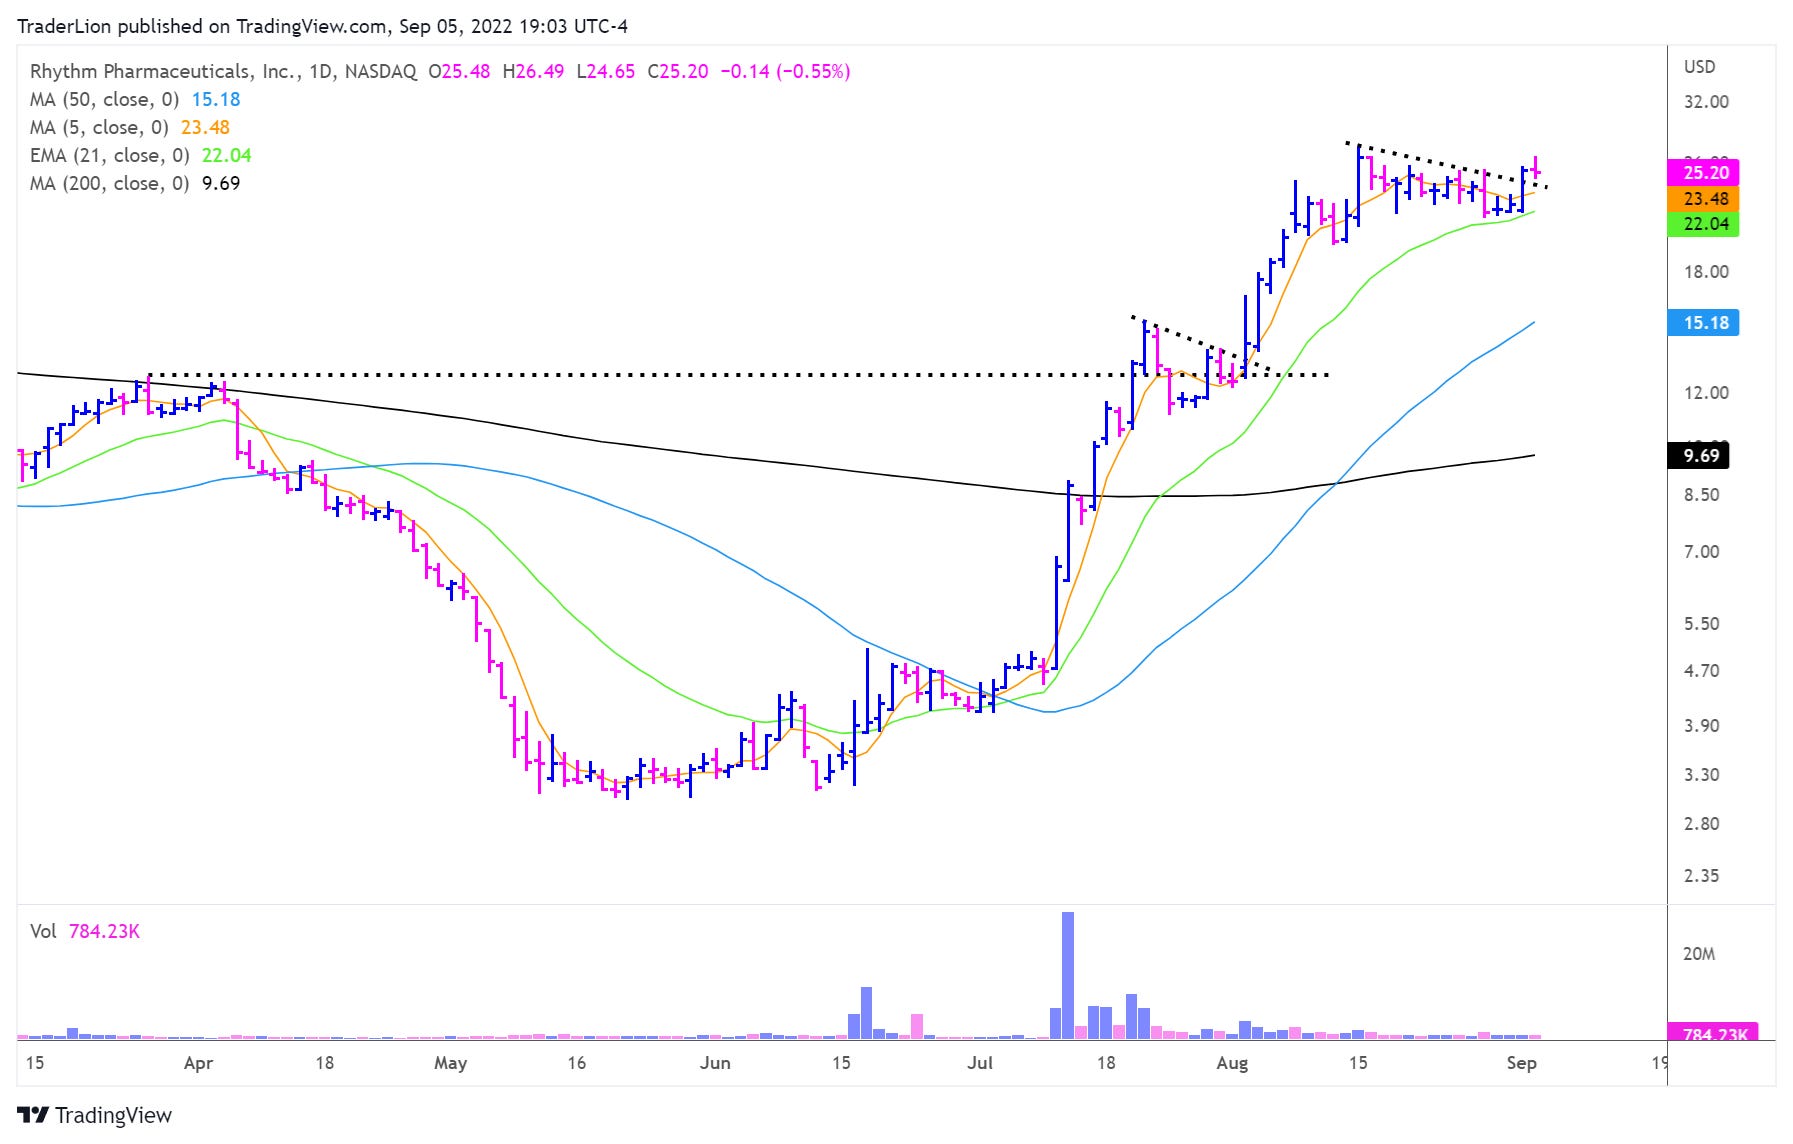Select the EMA (21, close, 0) indicator label
1793x1144 pixels.
[110, 156]
